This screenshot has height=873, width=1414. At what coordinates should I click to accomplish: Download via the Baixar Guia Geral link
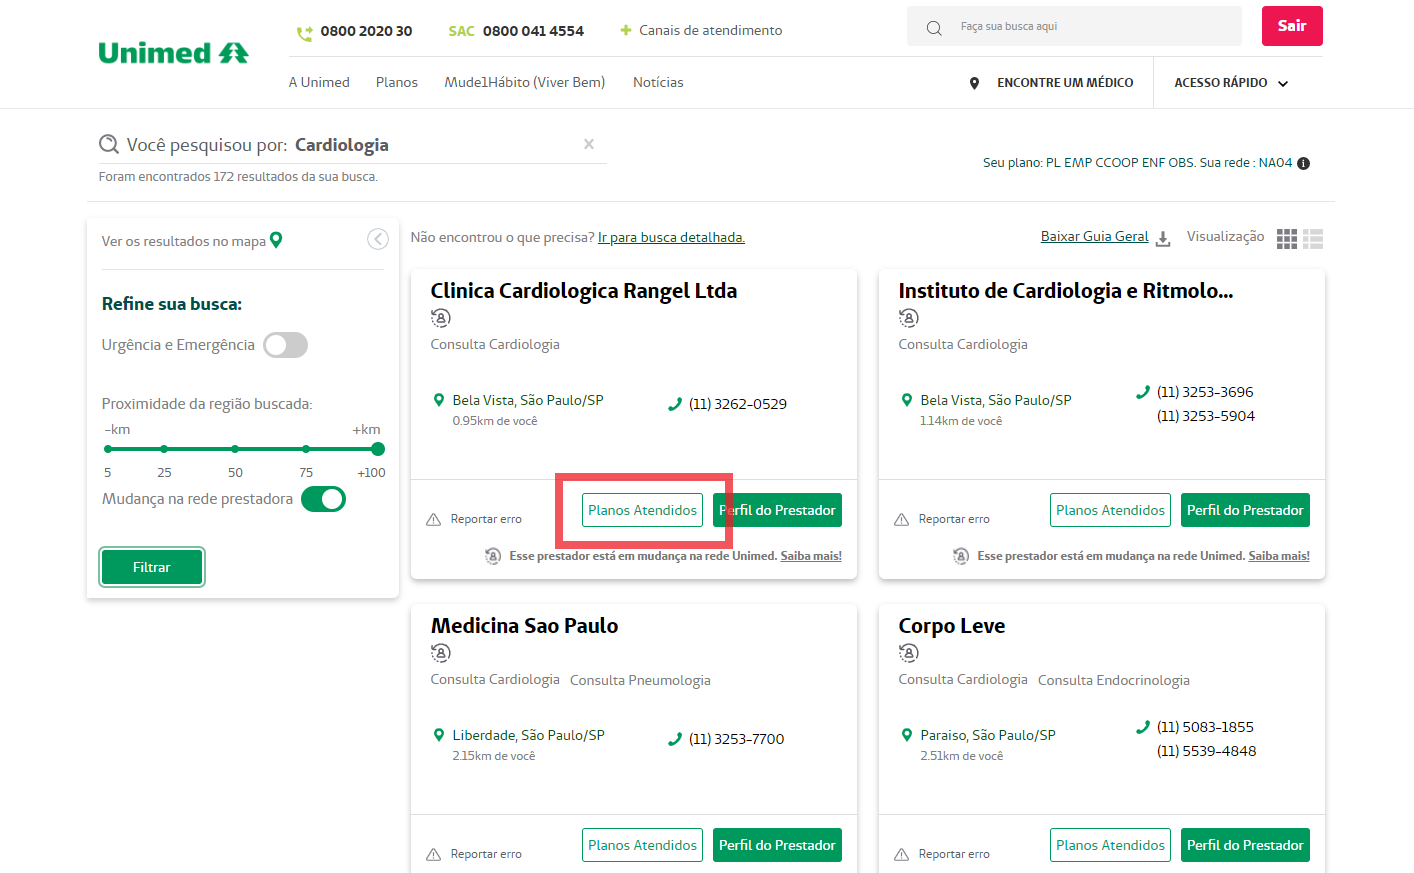click(1095, 237)
